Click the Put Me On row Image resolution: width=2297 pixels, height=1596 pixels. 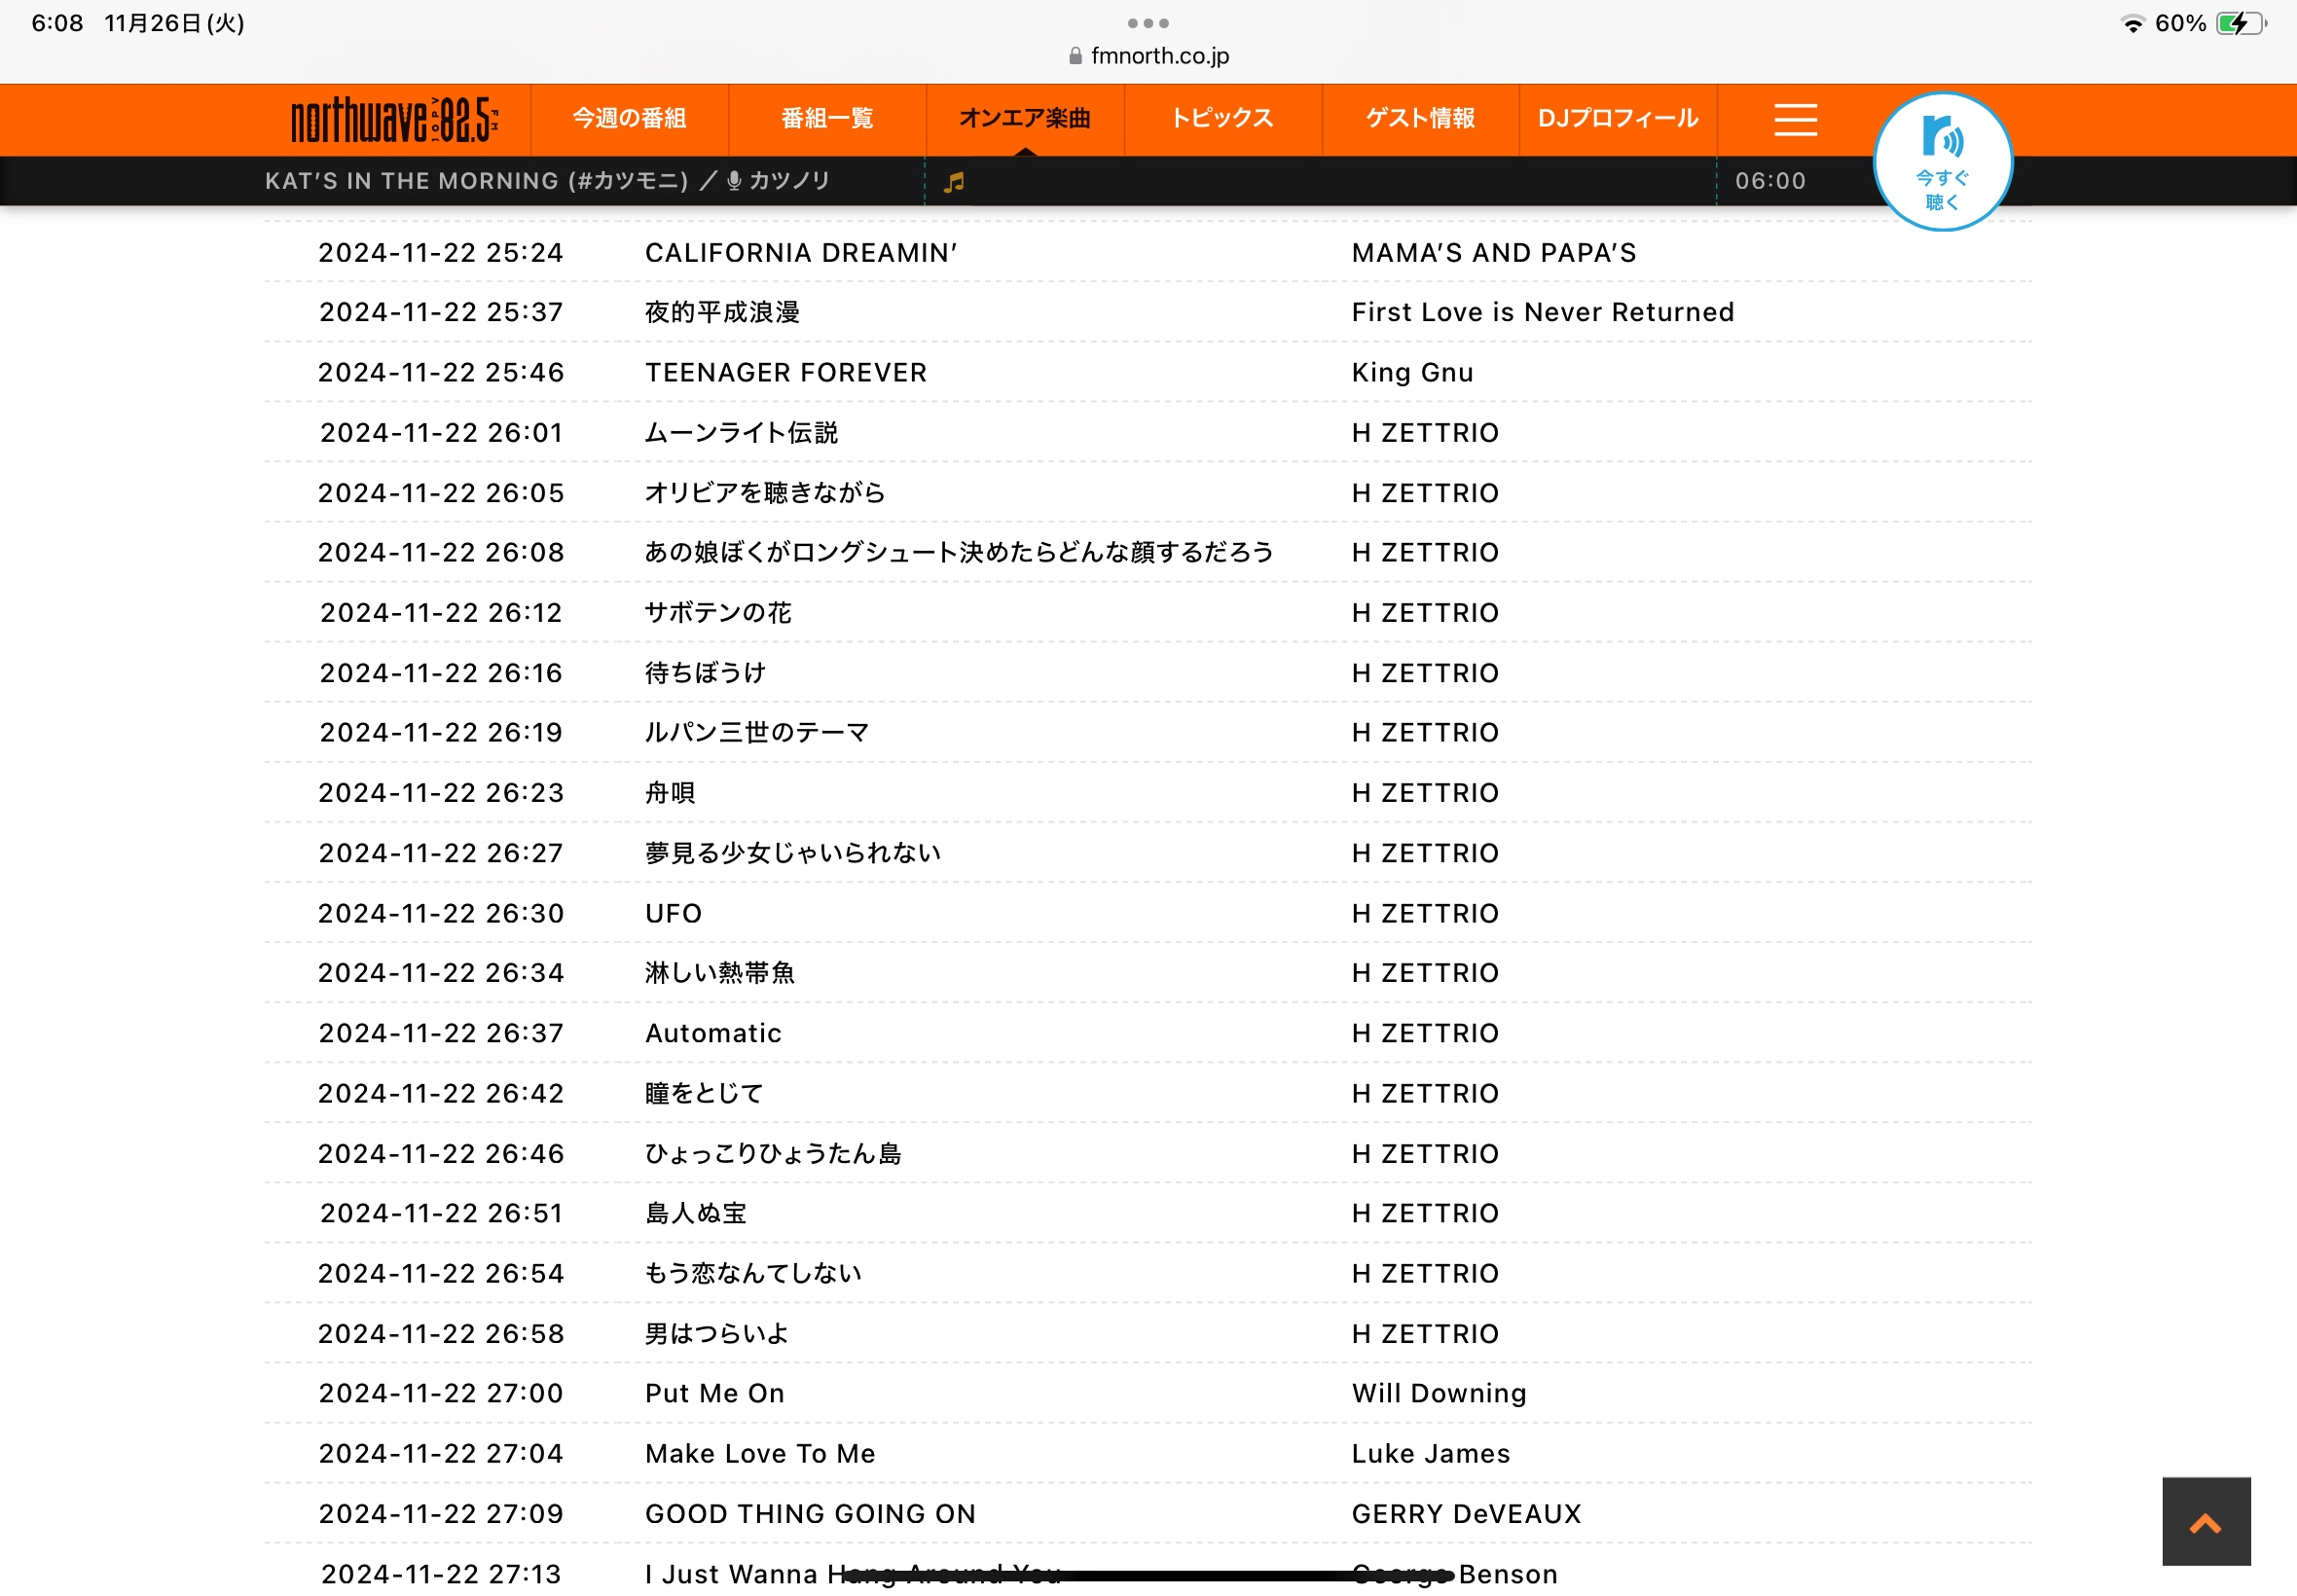pos(714,1393)
